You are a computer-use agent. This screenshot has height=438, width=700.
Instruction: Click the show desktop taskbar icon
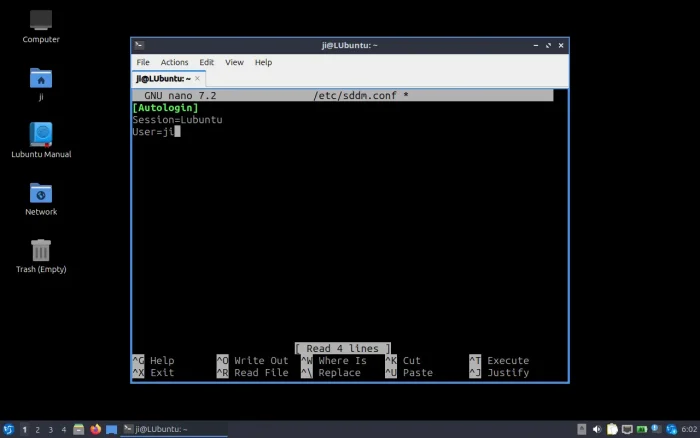pos(112,429)
